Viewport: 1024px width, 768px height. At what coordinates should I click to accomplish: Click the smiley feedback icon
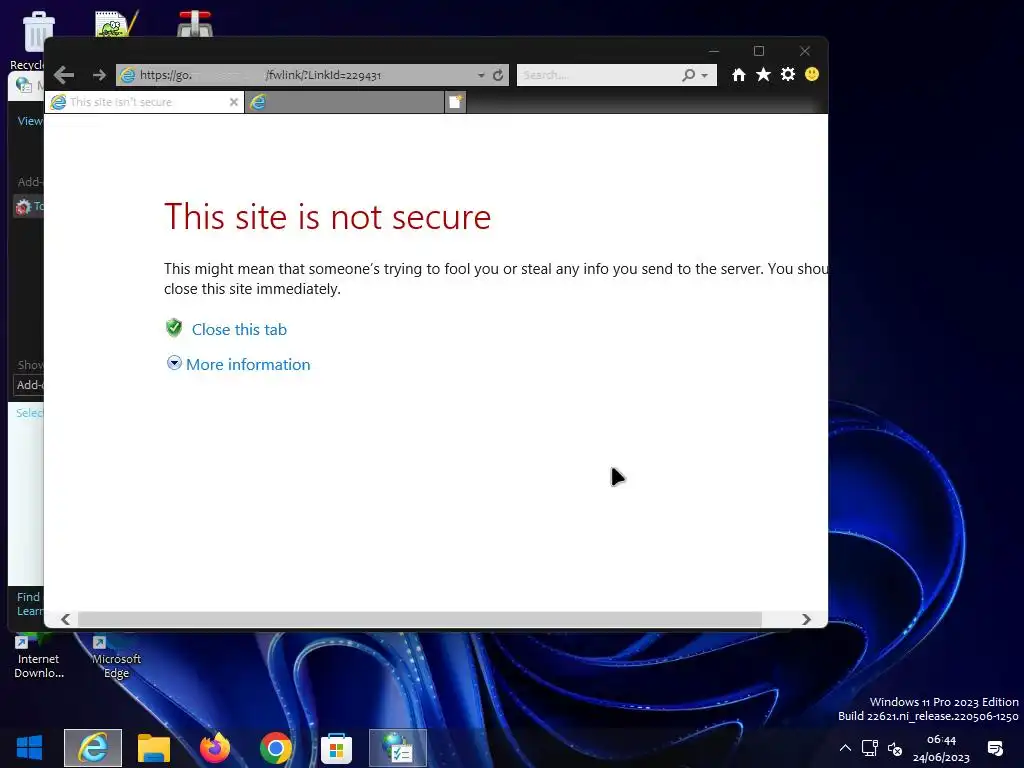click(812, 74)
